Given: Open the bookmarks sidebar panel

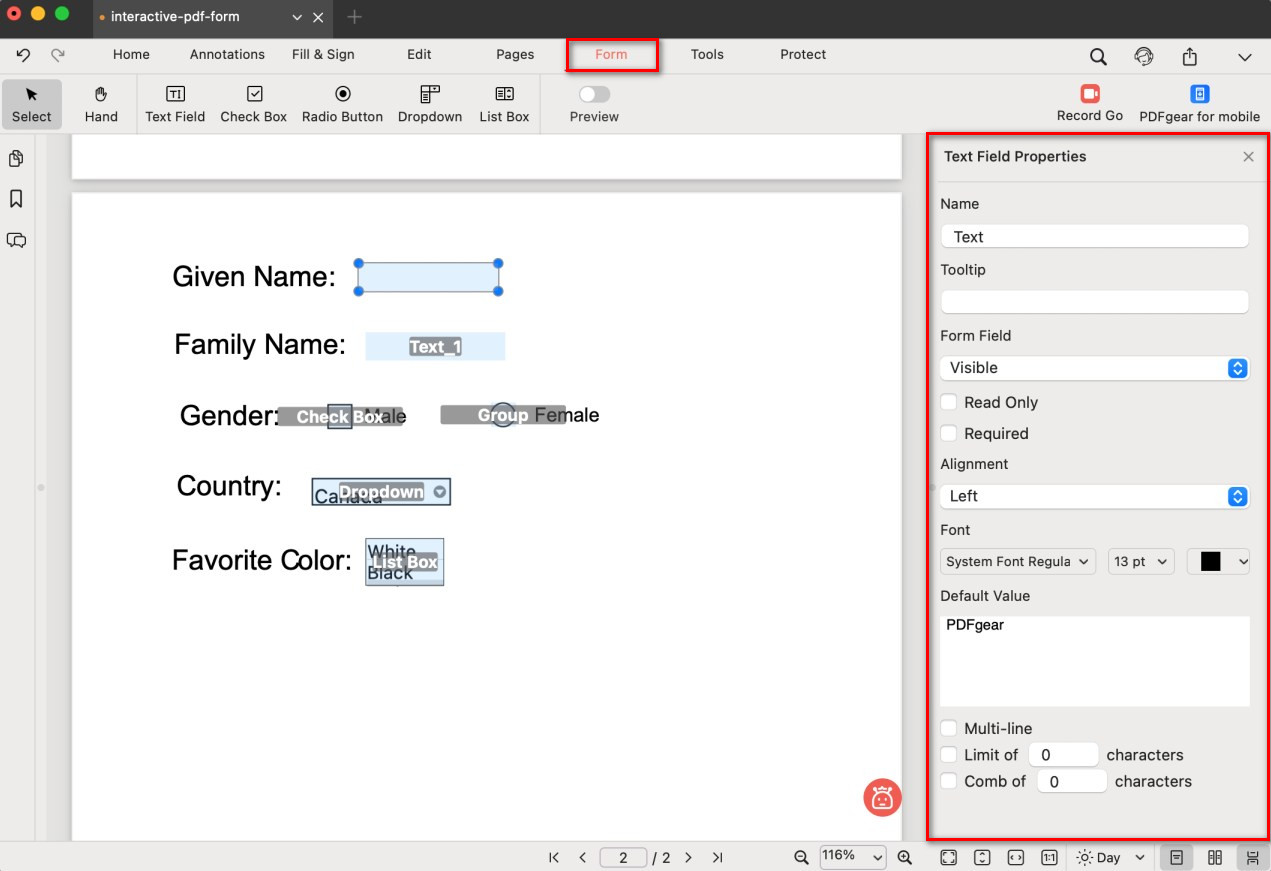Looking at the screenshot, I should point(16,199).
